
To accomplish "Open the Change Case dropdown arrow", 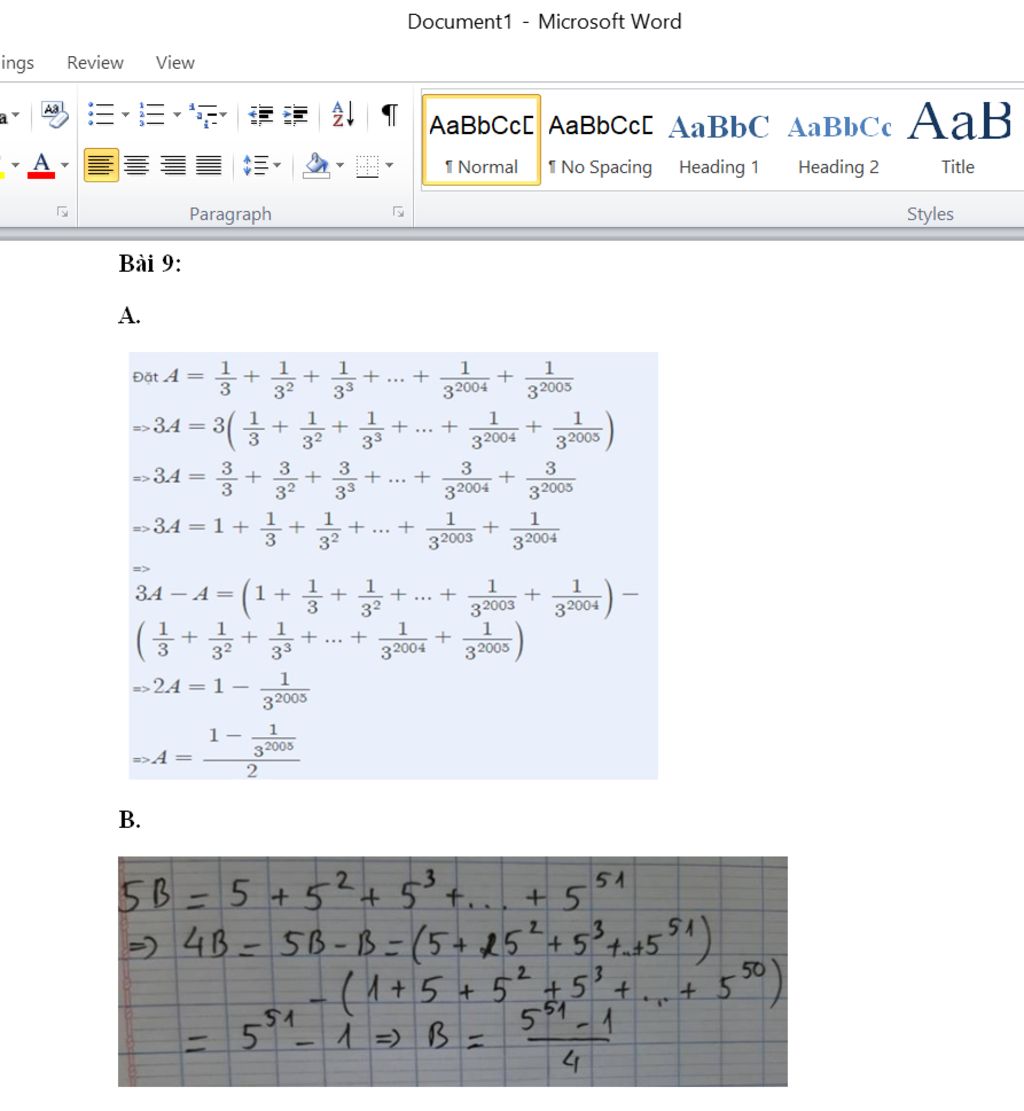I will [16, 115].
